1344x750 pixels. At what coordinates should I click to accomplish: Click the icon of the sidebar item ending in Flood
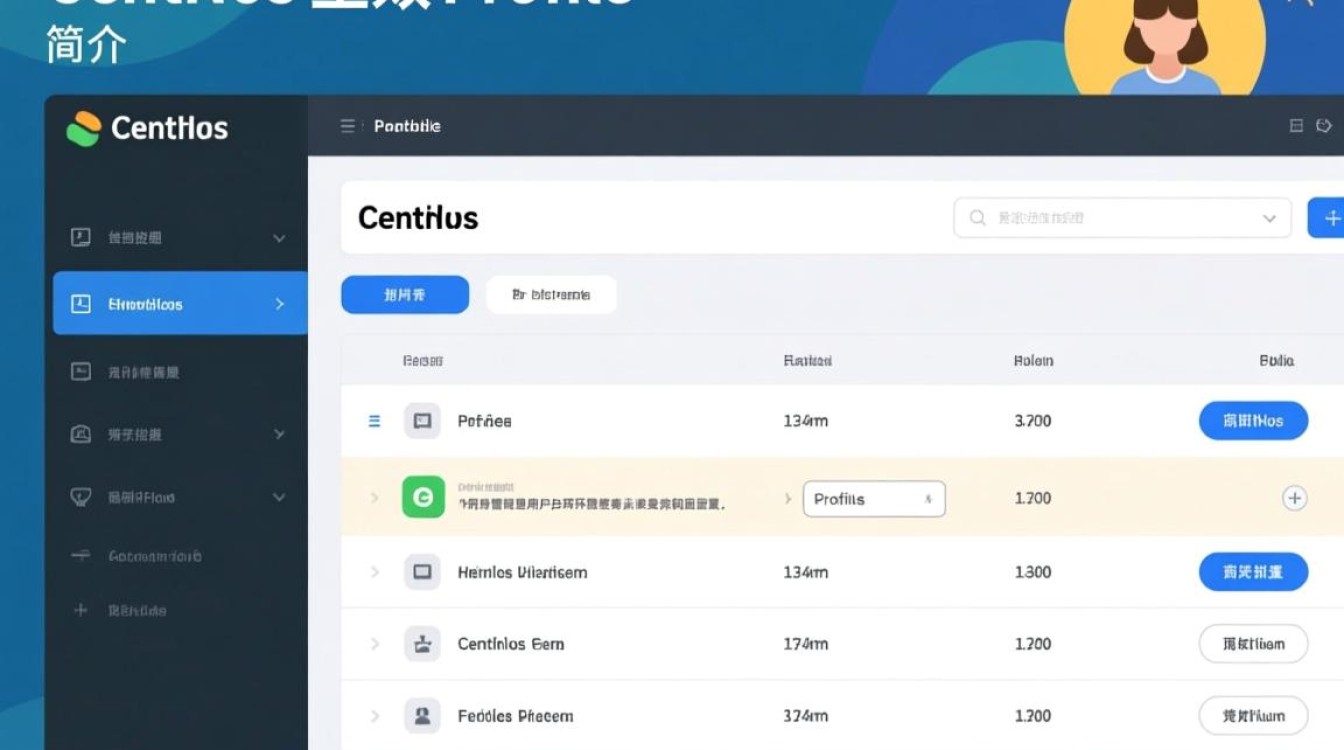click(81, 497)
